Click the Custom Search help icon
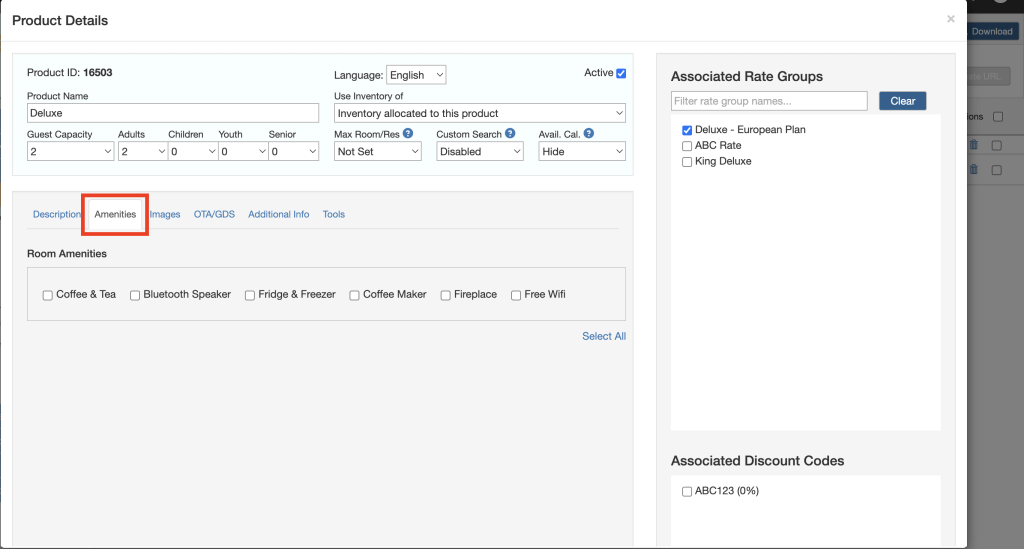The width and height of the screenshot is (1024, 549). click(510, 133)
